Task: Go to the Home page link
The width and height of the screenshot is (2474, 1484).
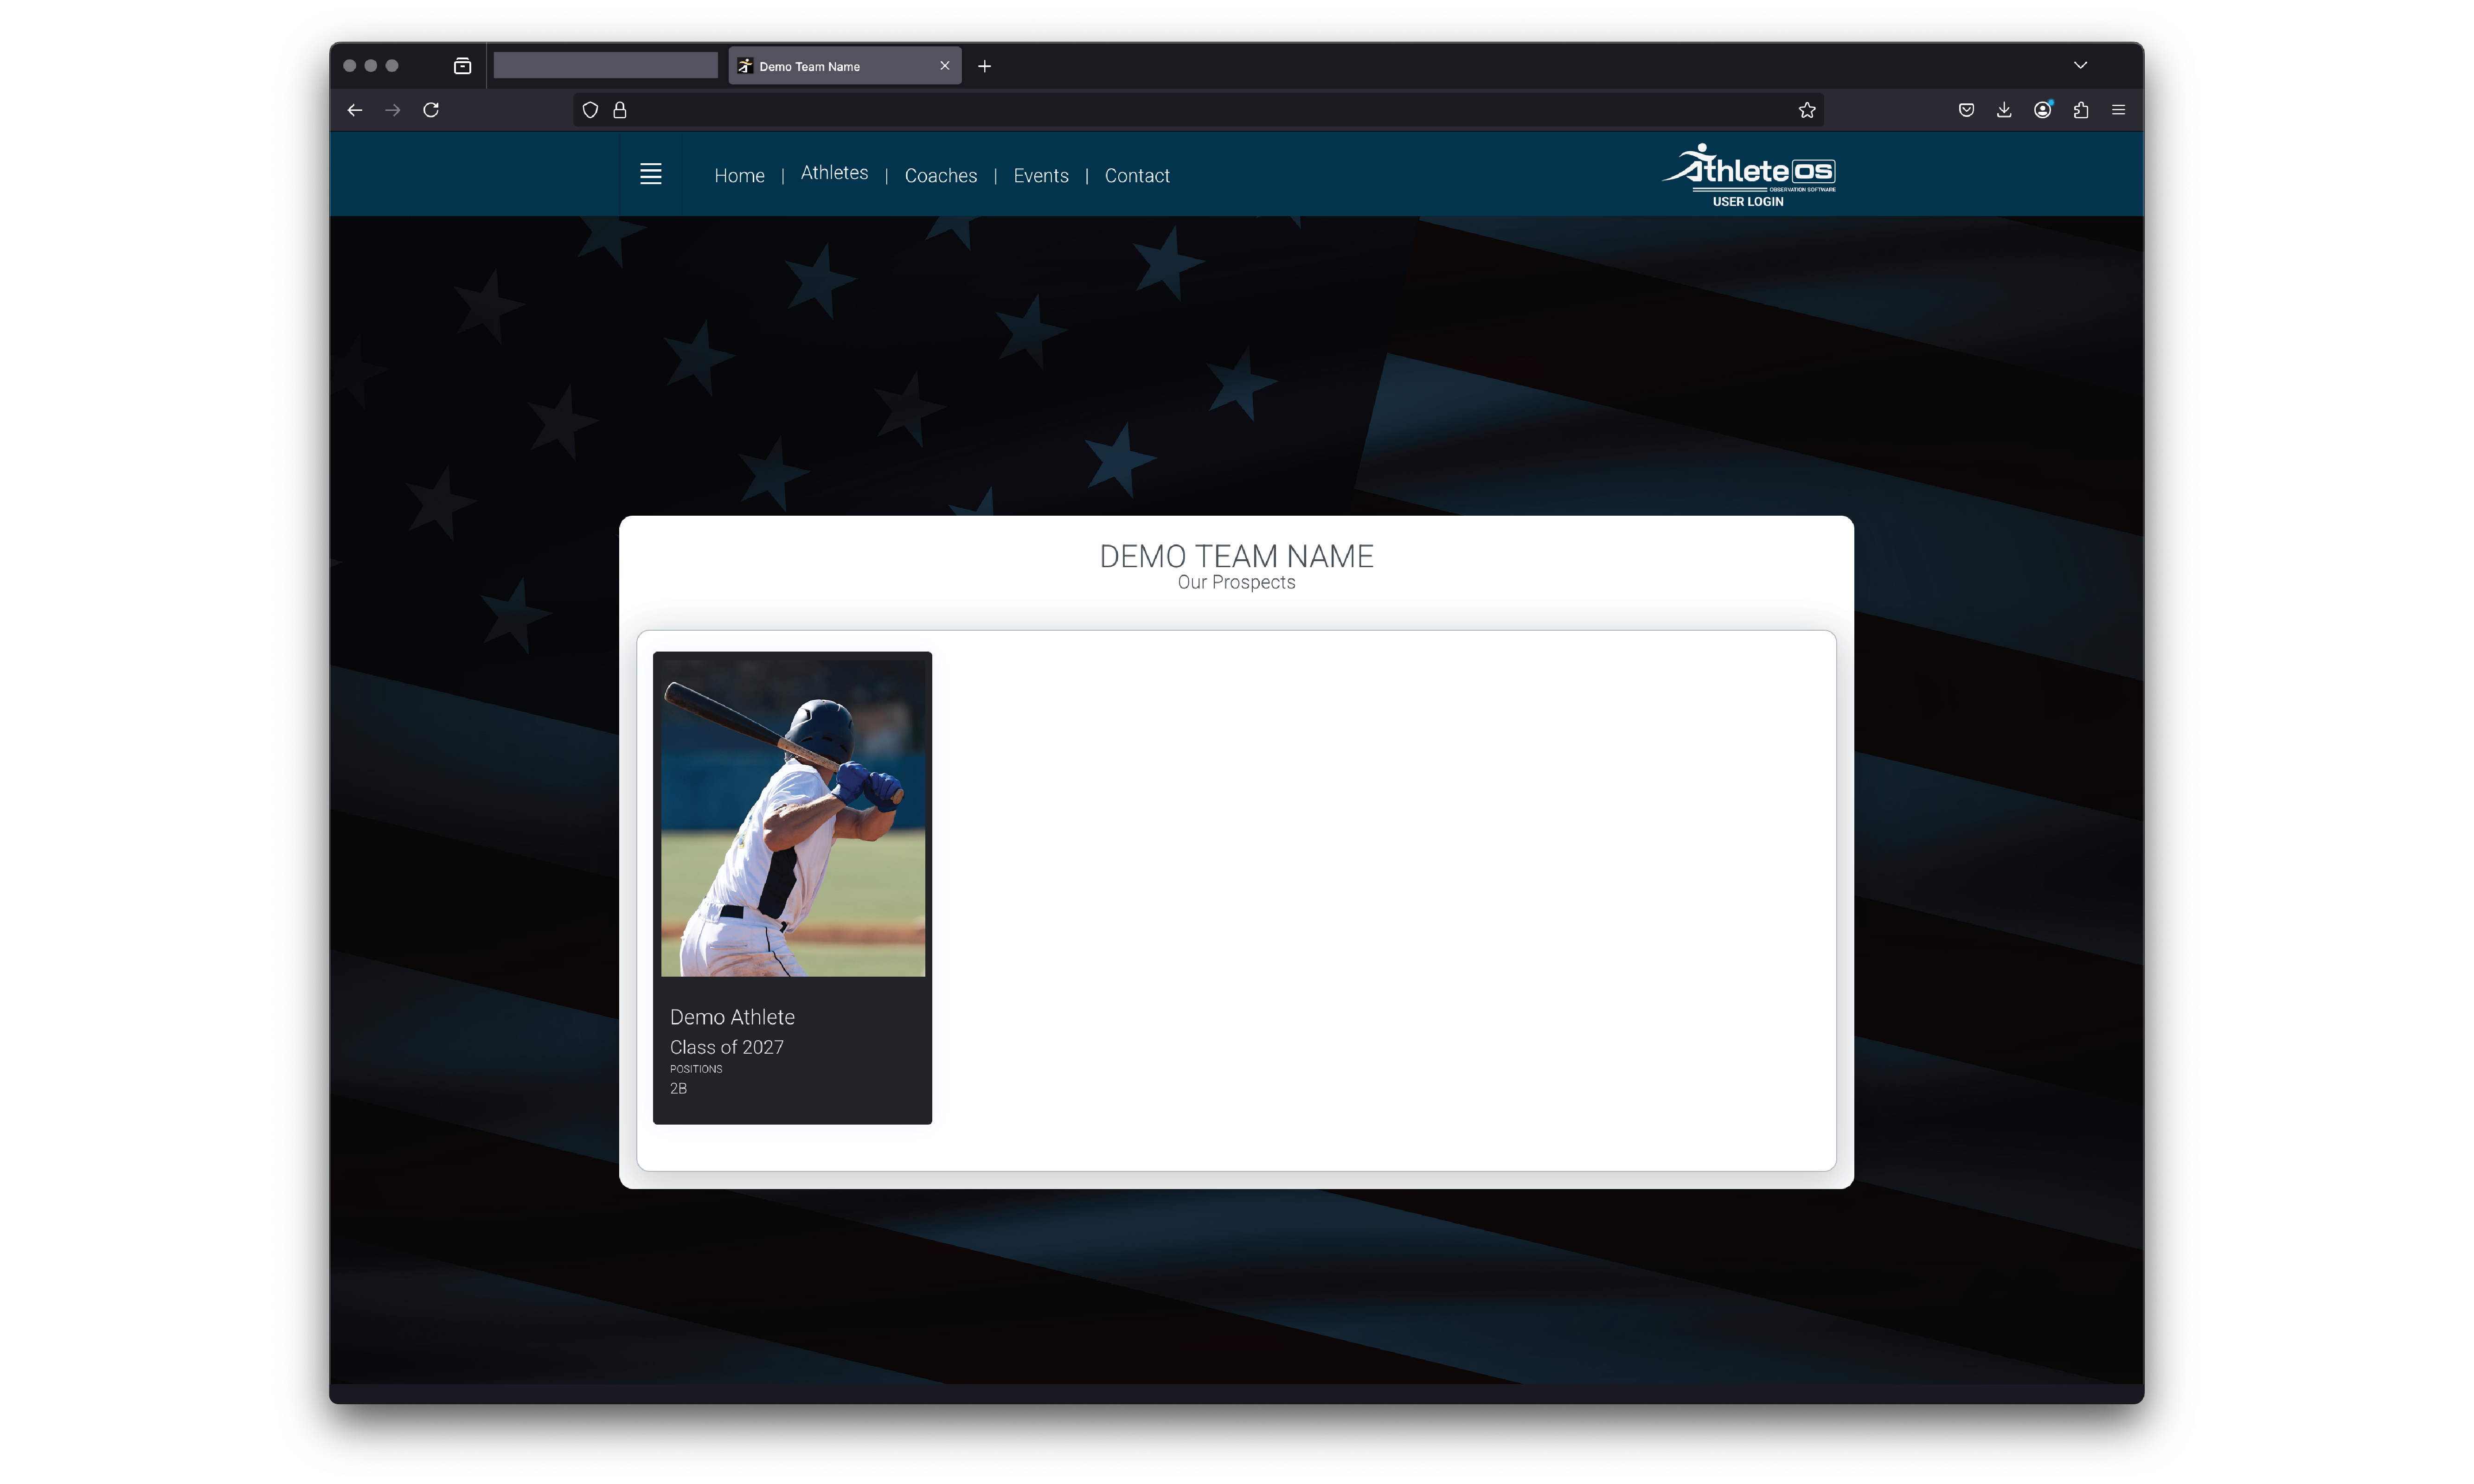Action: click(x=739, y=176)
